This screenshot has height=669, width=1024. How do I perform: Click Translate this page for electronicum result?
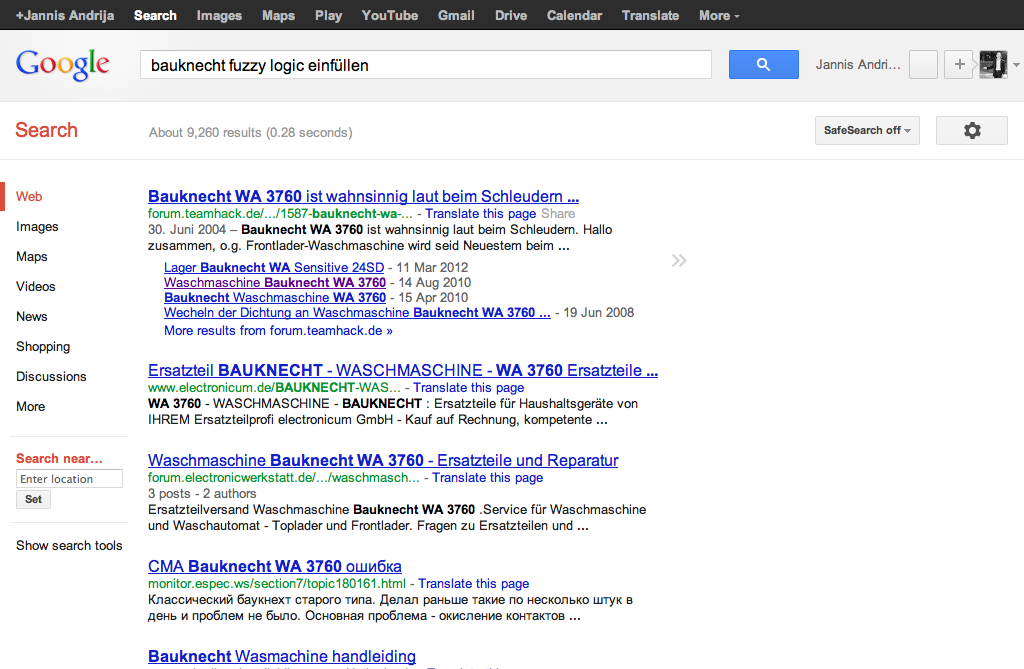[x=468, y=387]
